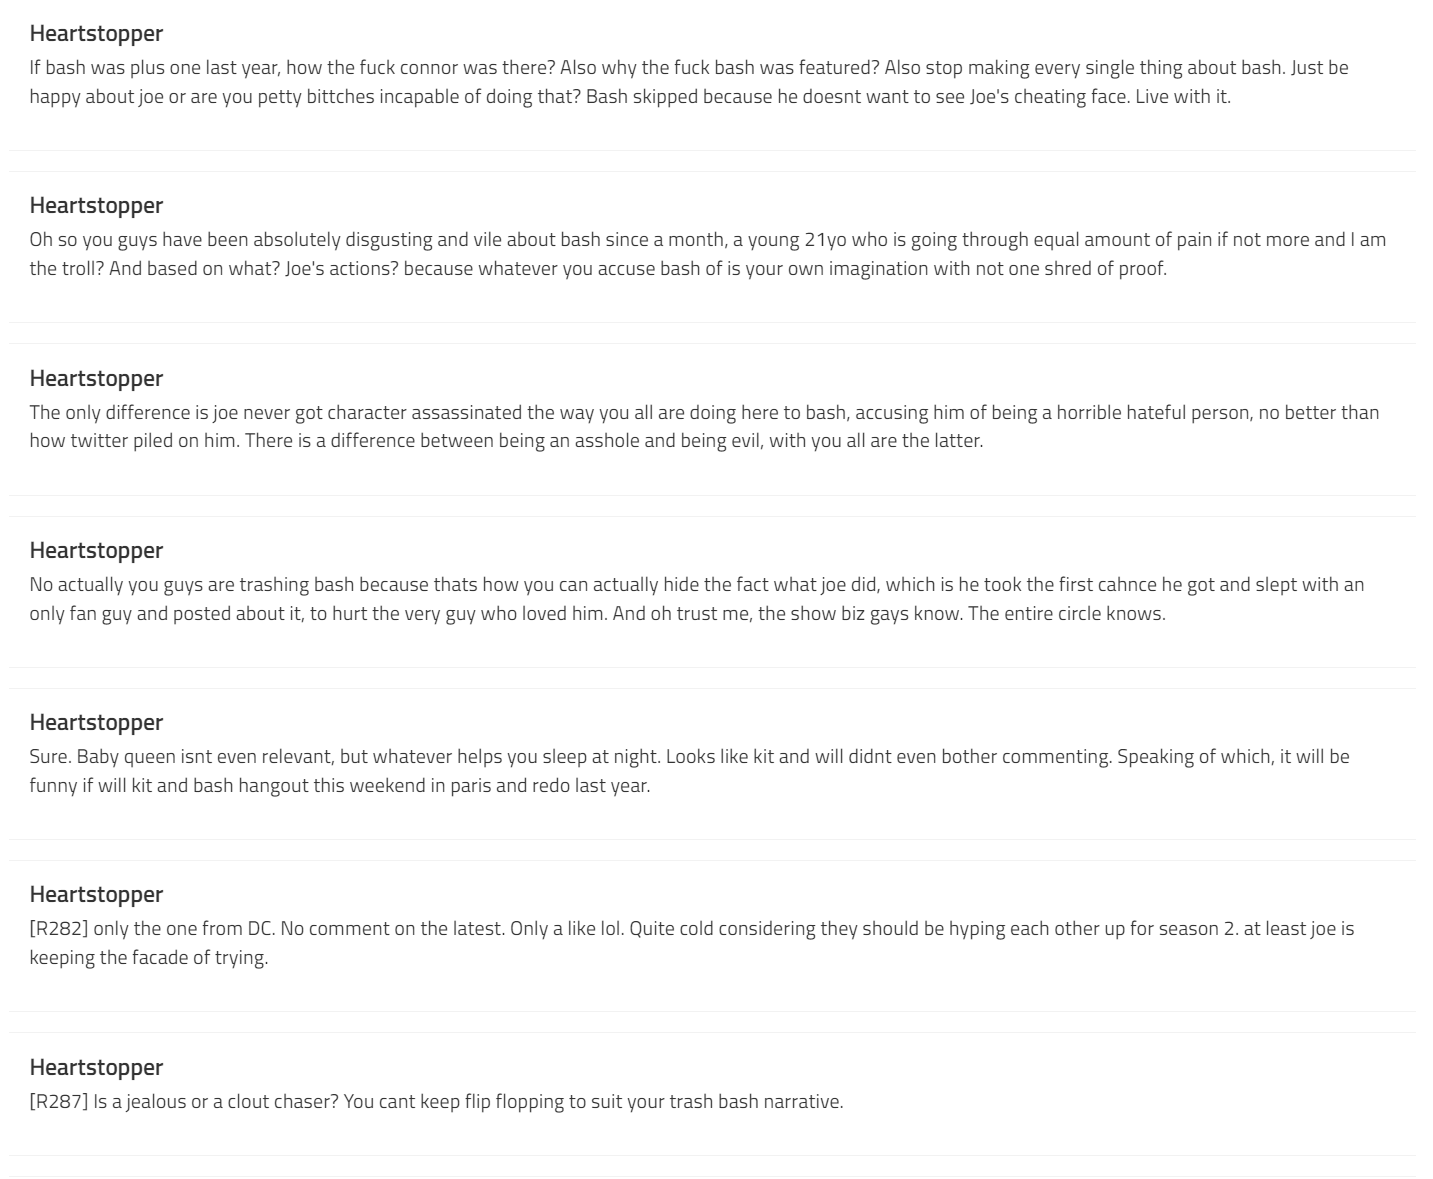
Task: Click the line beginning 'only fan guy and posted'
Action: [x=597, y=613]
